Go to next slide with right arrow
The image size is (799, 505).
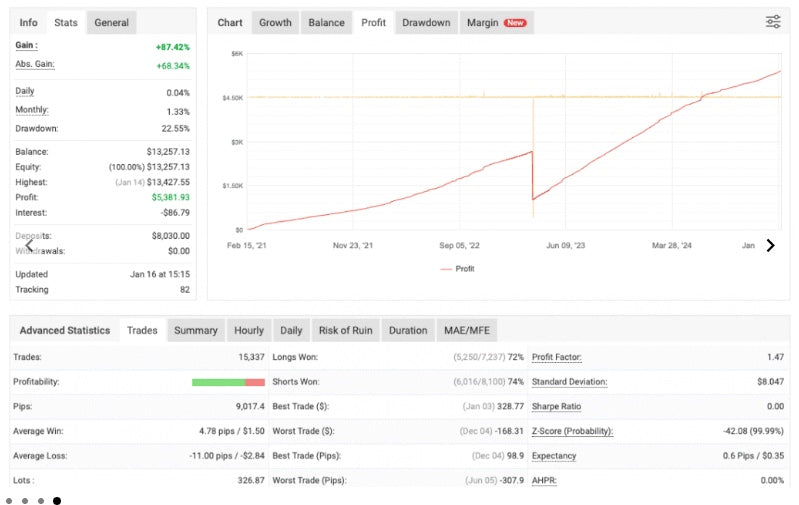coord(770,246)
